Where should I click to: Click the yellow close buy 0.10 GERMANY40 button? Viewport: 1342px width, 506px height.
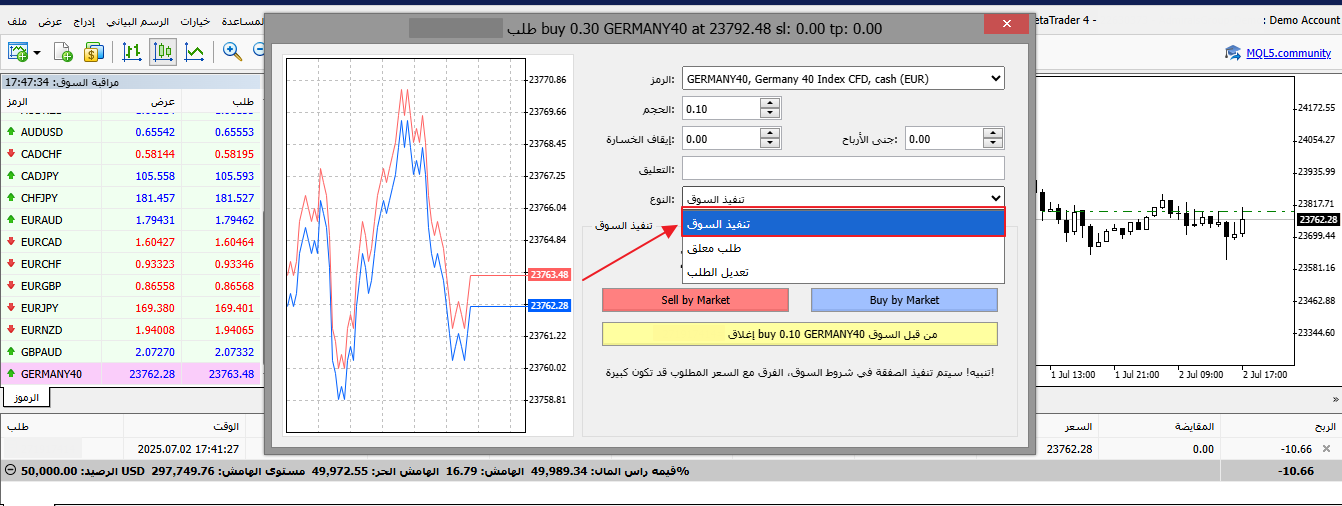click(800, 334)
